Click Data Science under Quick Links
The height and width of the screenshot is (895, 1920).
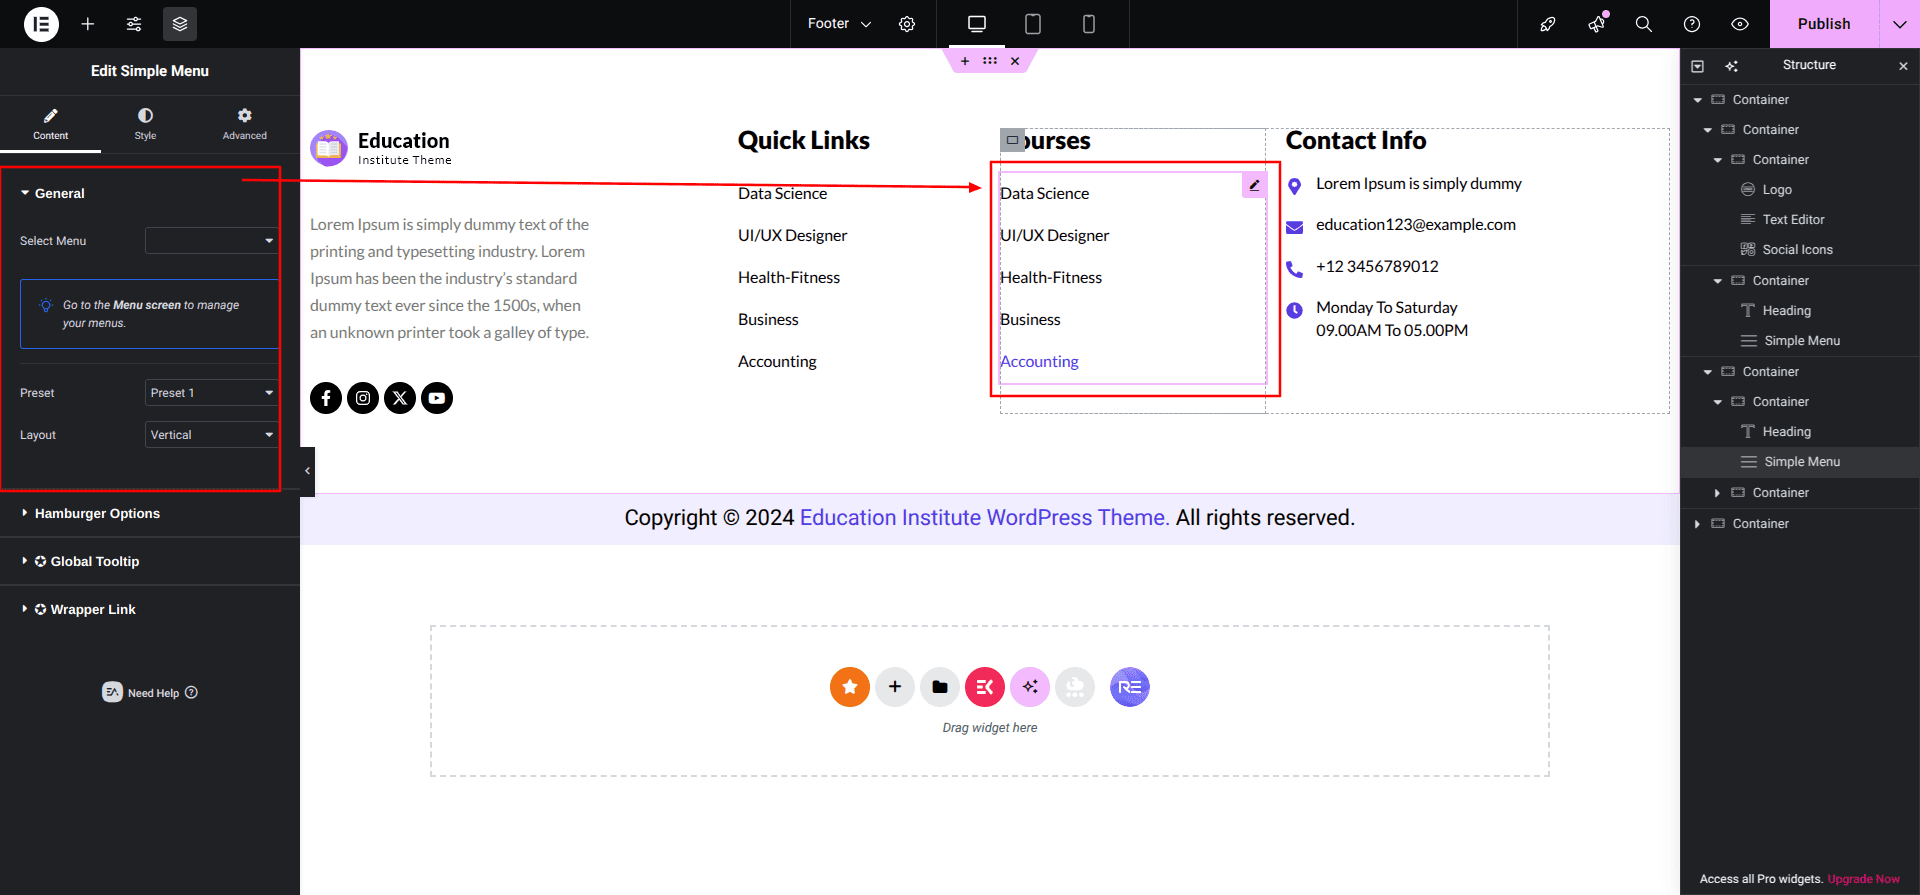coord(782,193)
